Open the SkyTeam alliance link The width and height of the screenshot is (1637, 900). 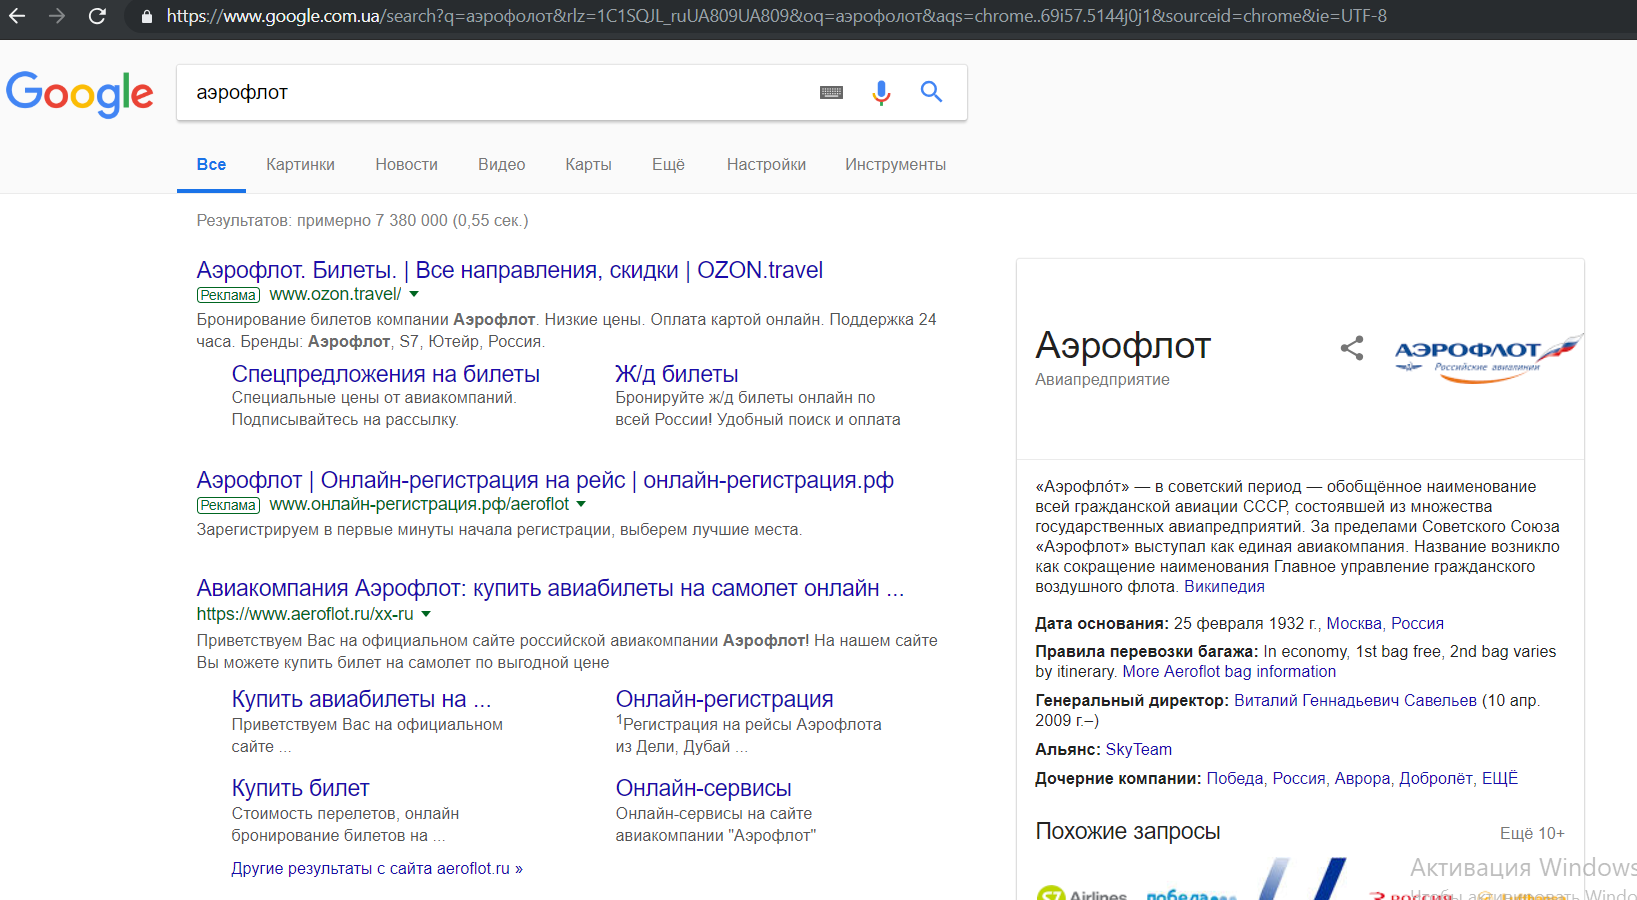coord(1138,749)
